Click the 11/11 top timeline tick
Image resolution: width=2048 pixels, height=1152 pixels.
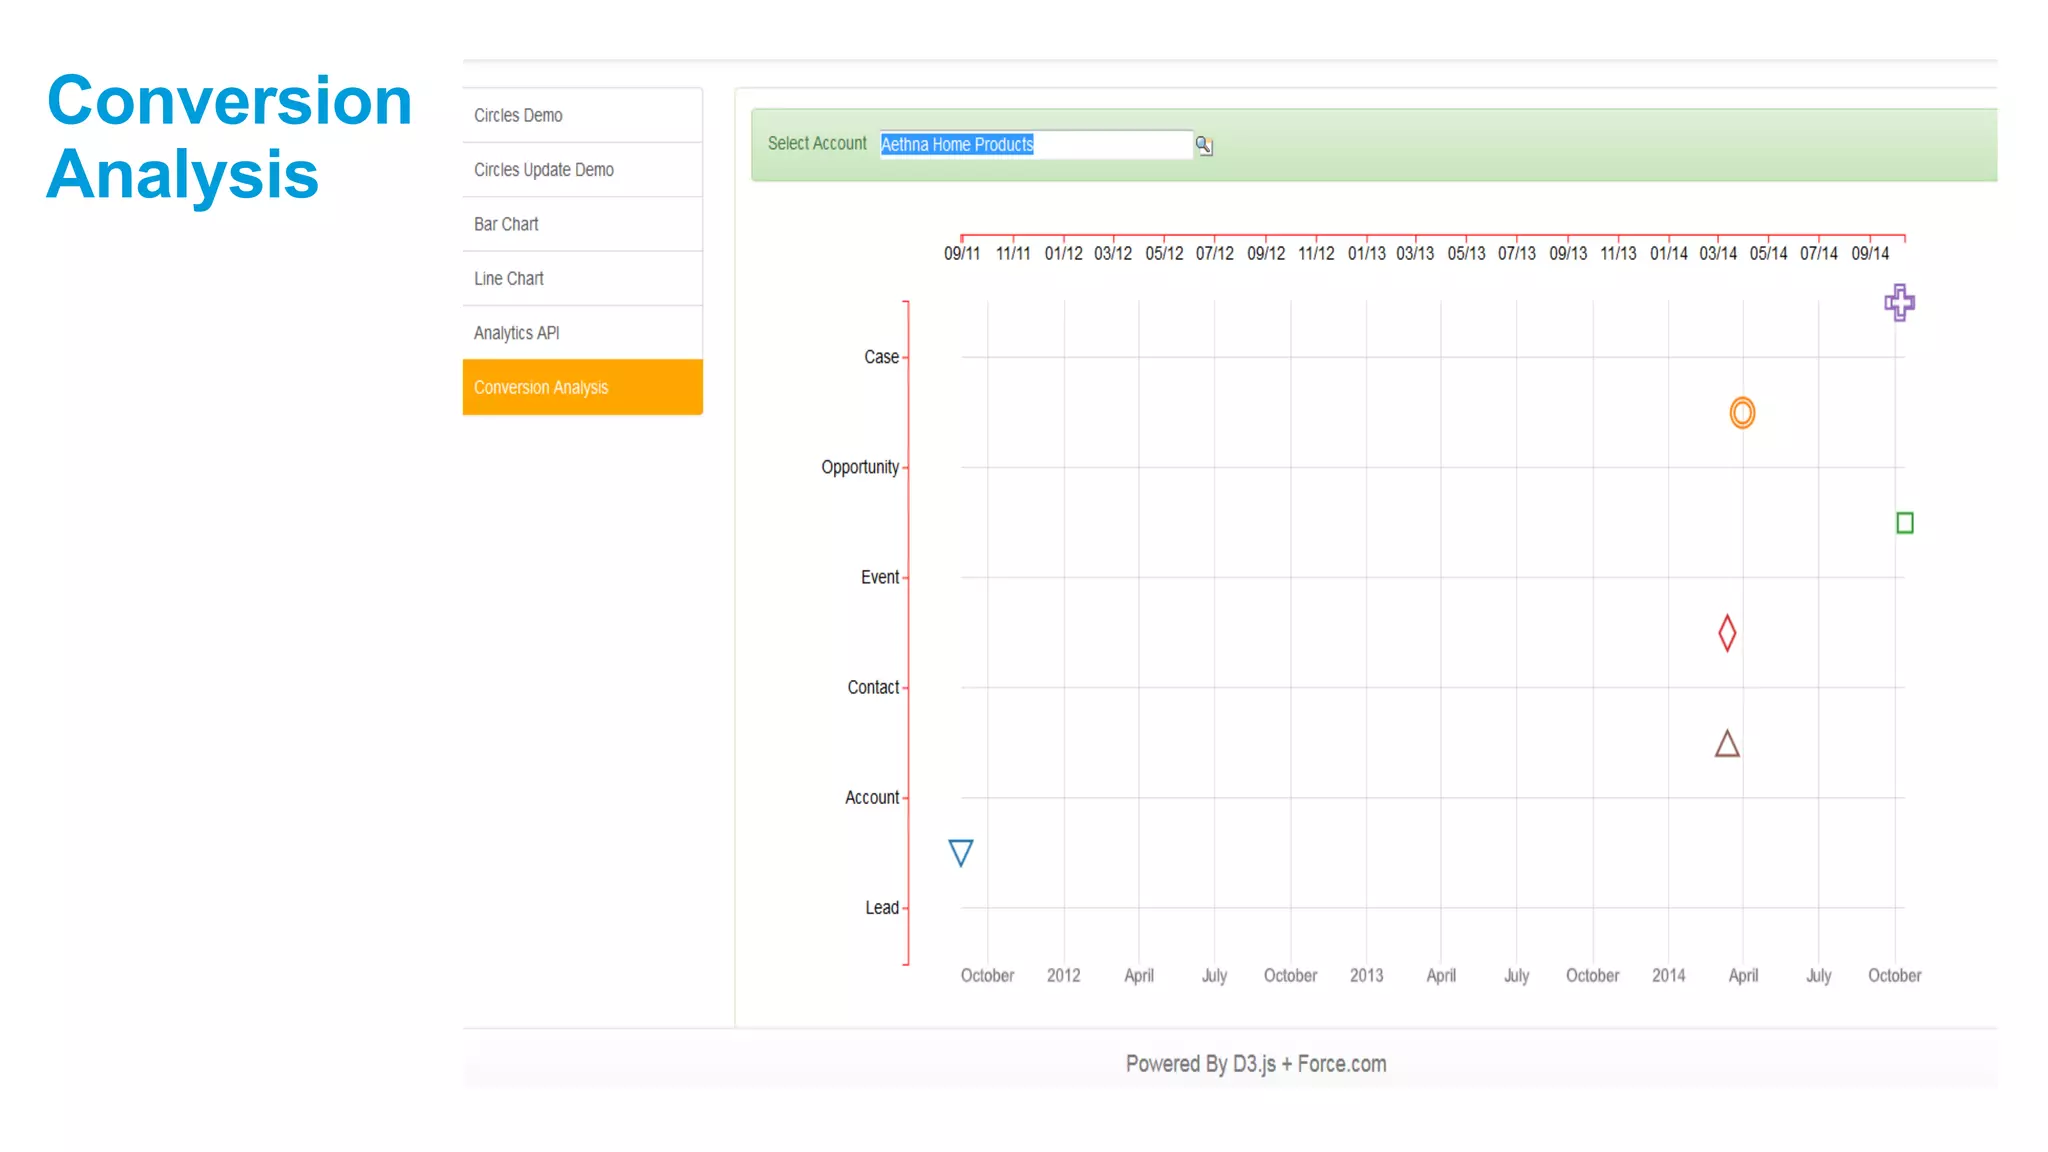click(x=1013, y=254)
